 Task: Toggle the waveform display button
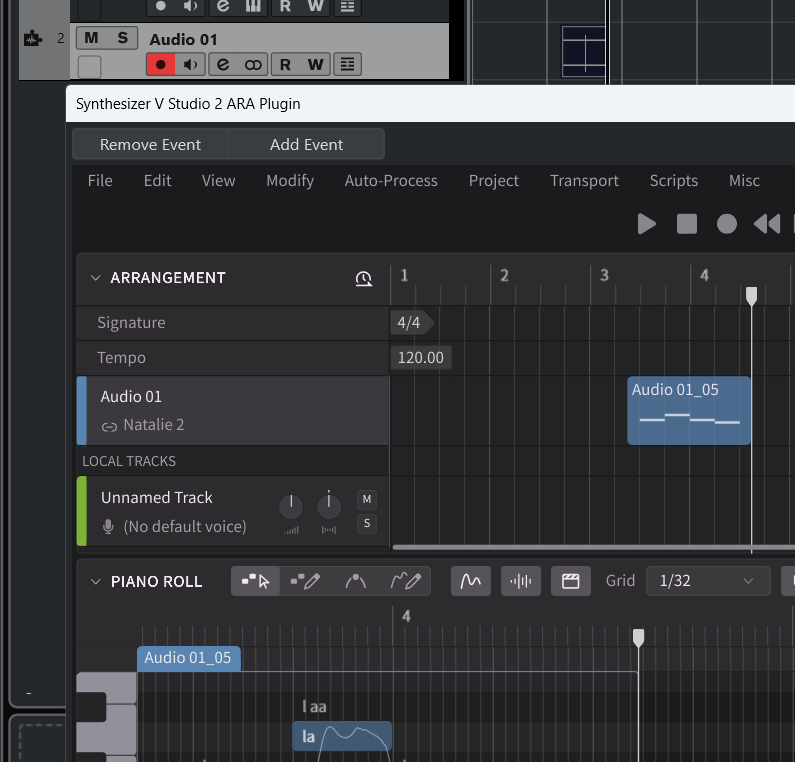click(x=521, y=581)
